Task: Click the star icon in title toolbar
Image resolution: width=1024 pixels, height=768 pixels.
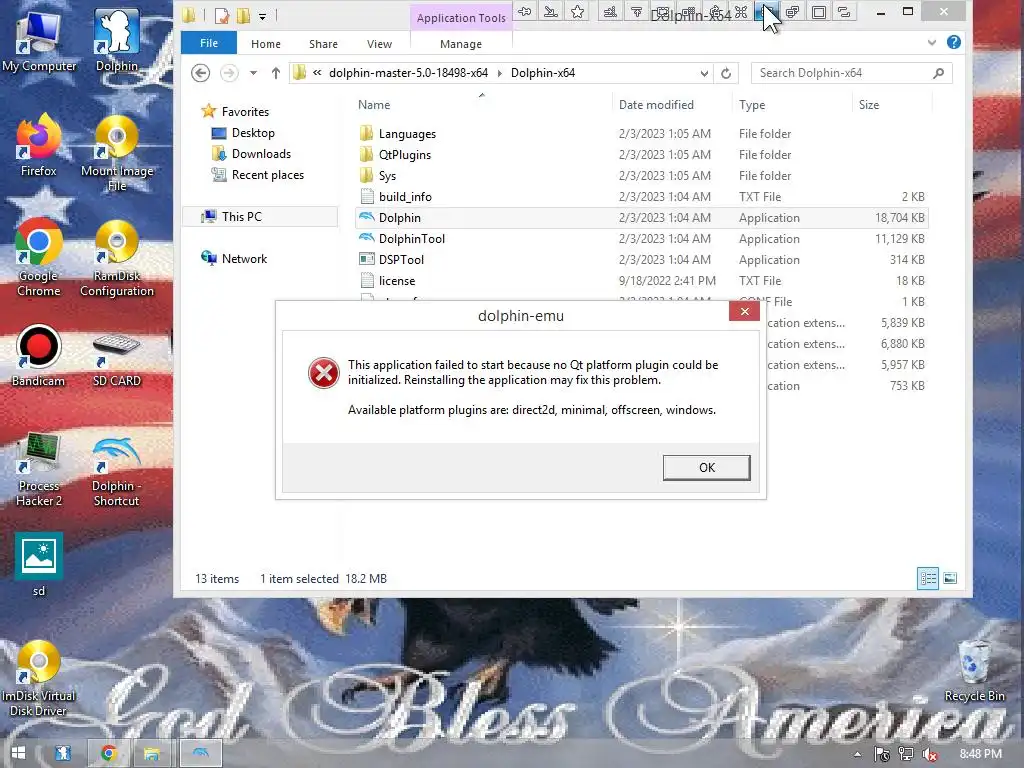Action: (x=577, y=12)
